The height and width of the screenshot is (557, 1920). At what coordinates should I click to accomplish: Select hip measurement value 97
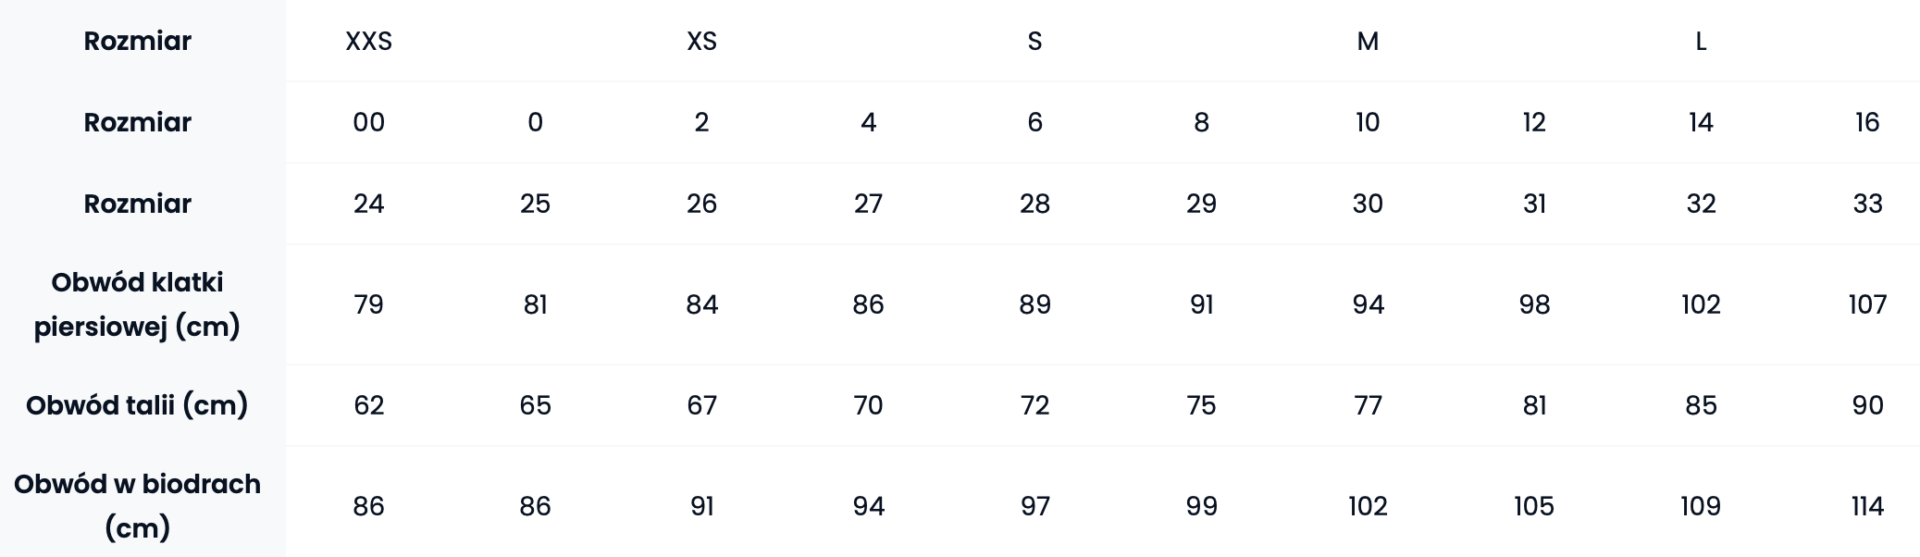[x=1034, y=506]
